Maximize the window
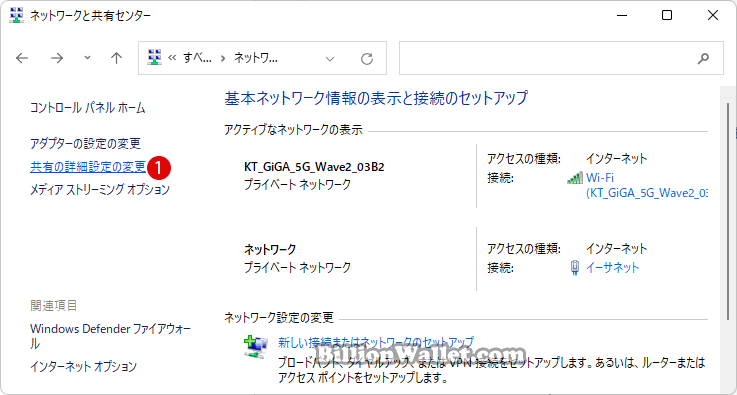 pyautogui.click(x=666, y=15)
